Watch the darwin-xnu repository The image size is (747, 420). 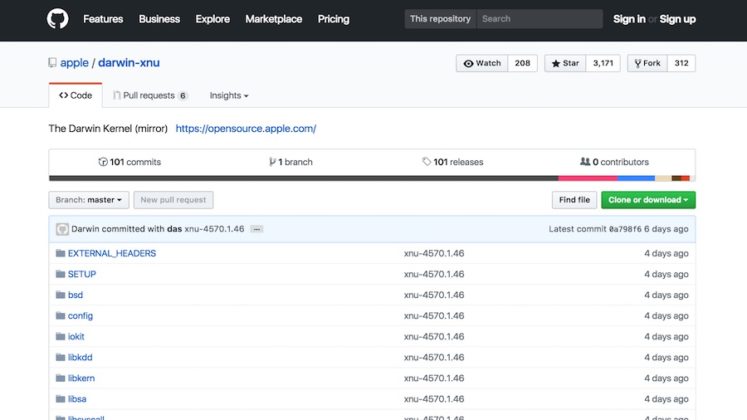(481, 63)
